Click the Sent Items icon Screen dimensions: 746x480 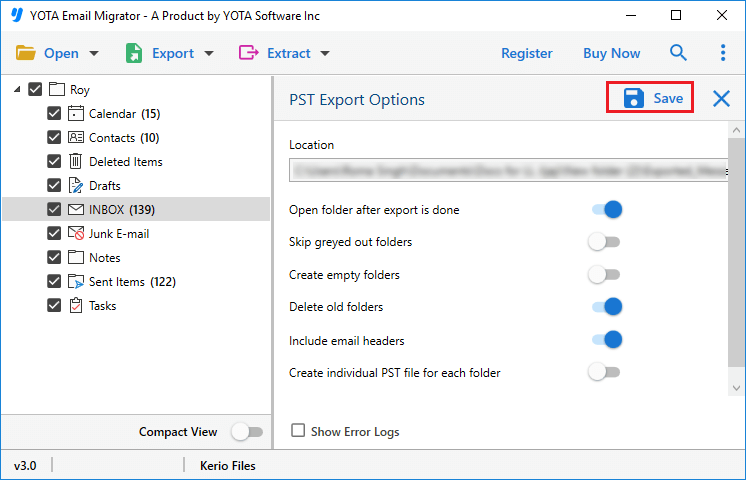click(76, 282)
